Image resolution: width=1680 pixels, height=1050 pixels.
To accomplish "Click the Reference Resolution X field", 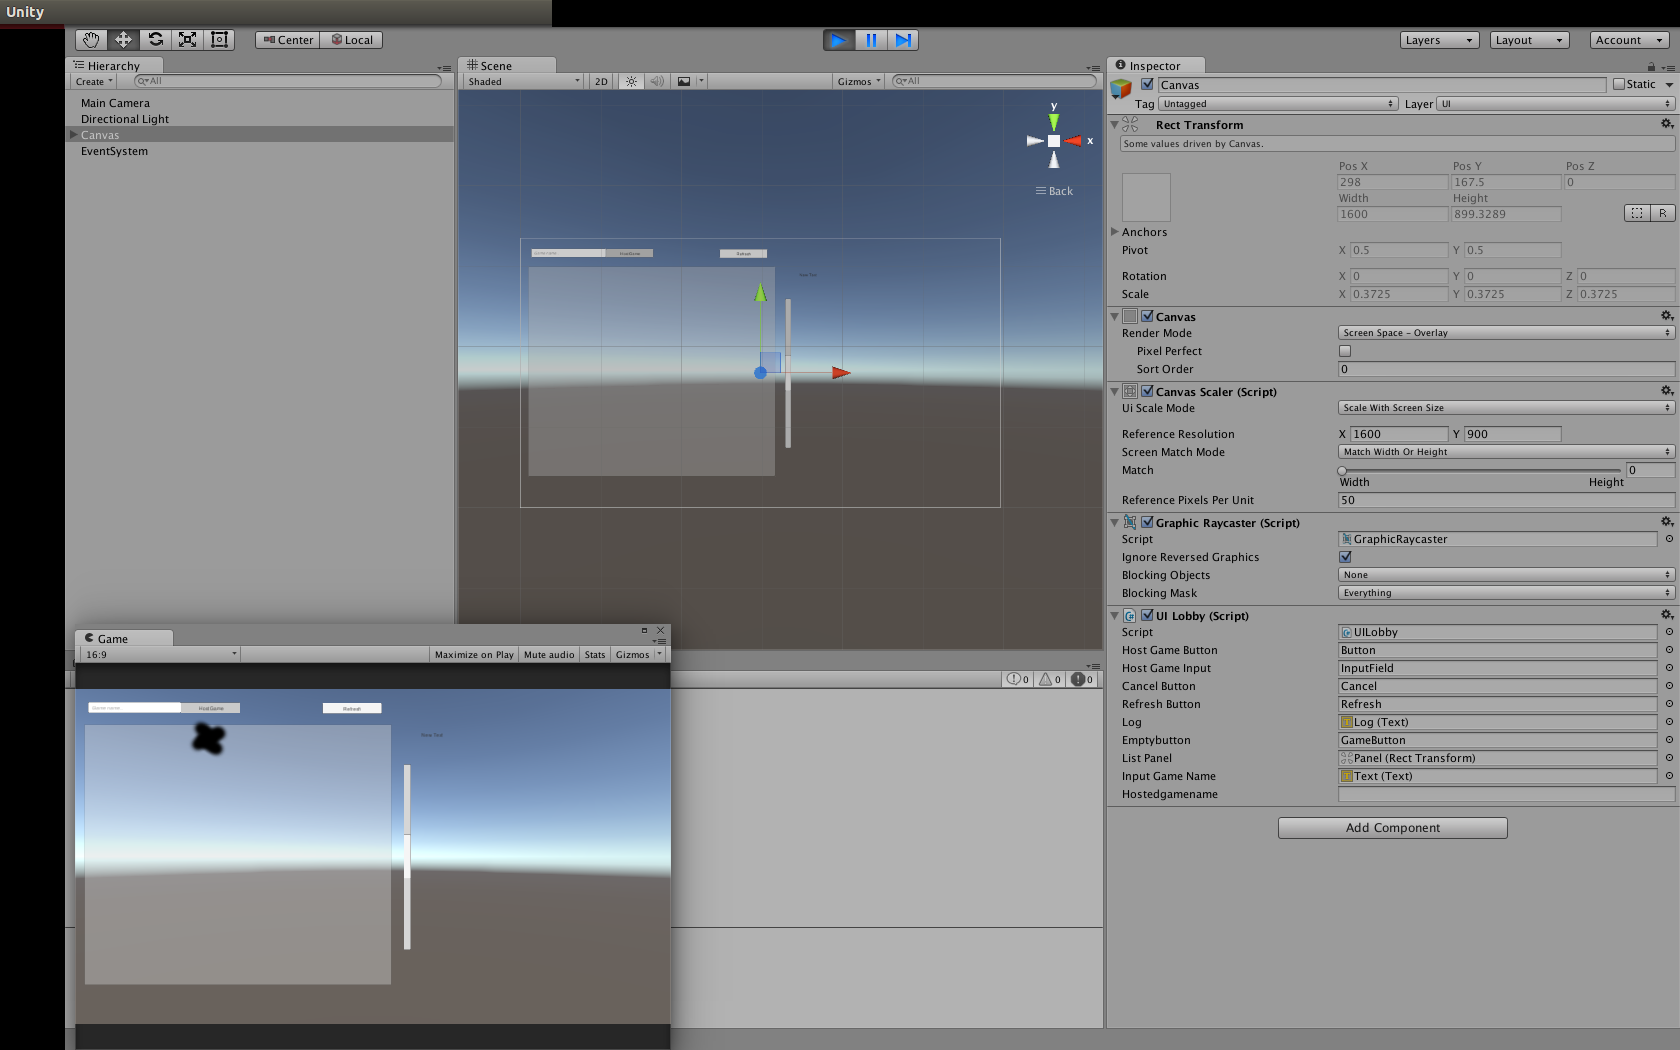I will 1399,434.
